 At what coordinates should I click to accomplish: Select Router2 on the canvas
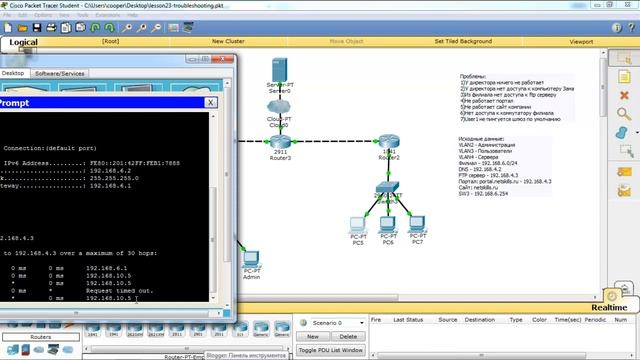point(389,142)
